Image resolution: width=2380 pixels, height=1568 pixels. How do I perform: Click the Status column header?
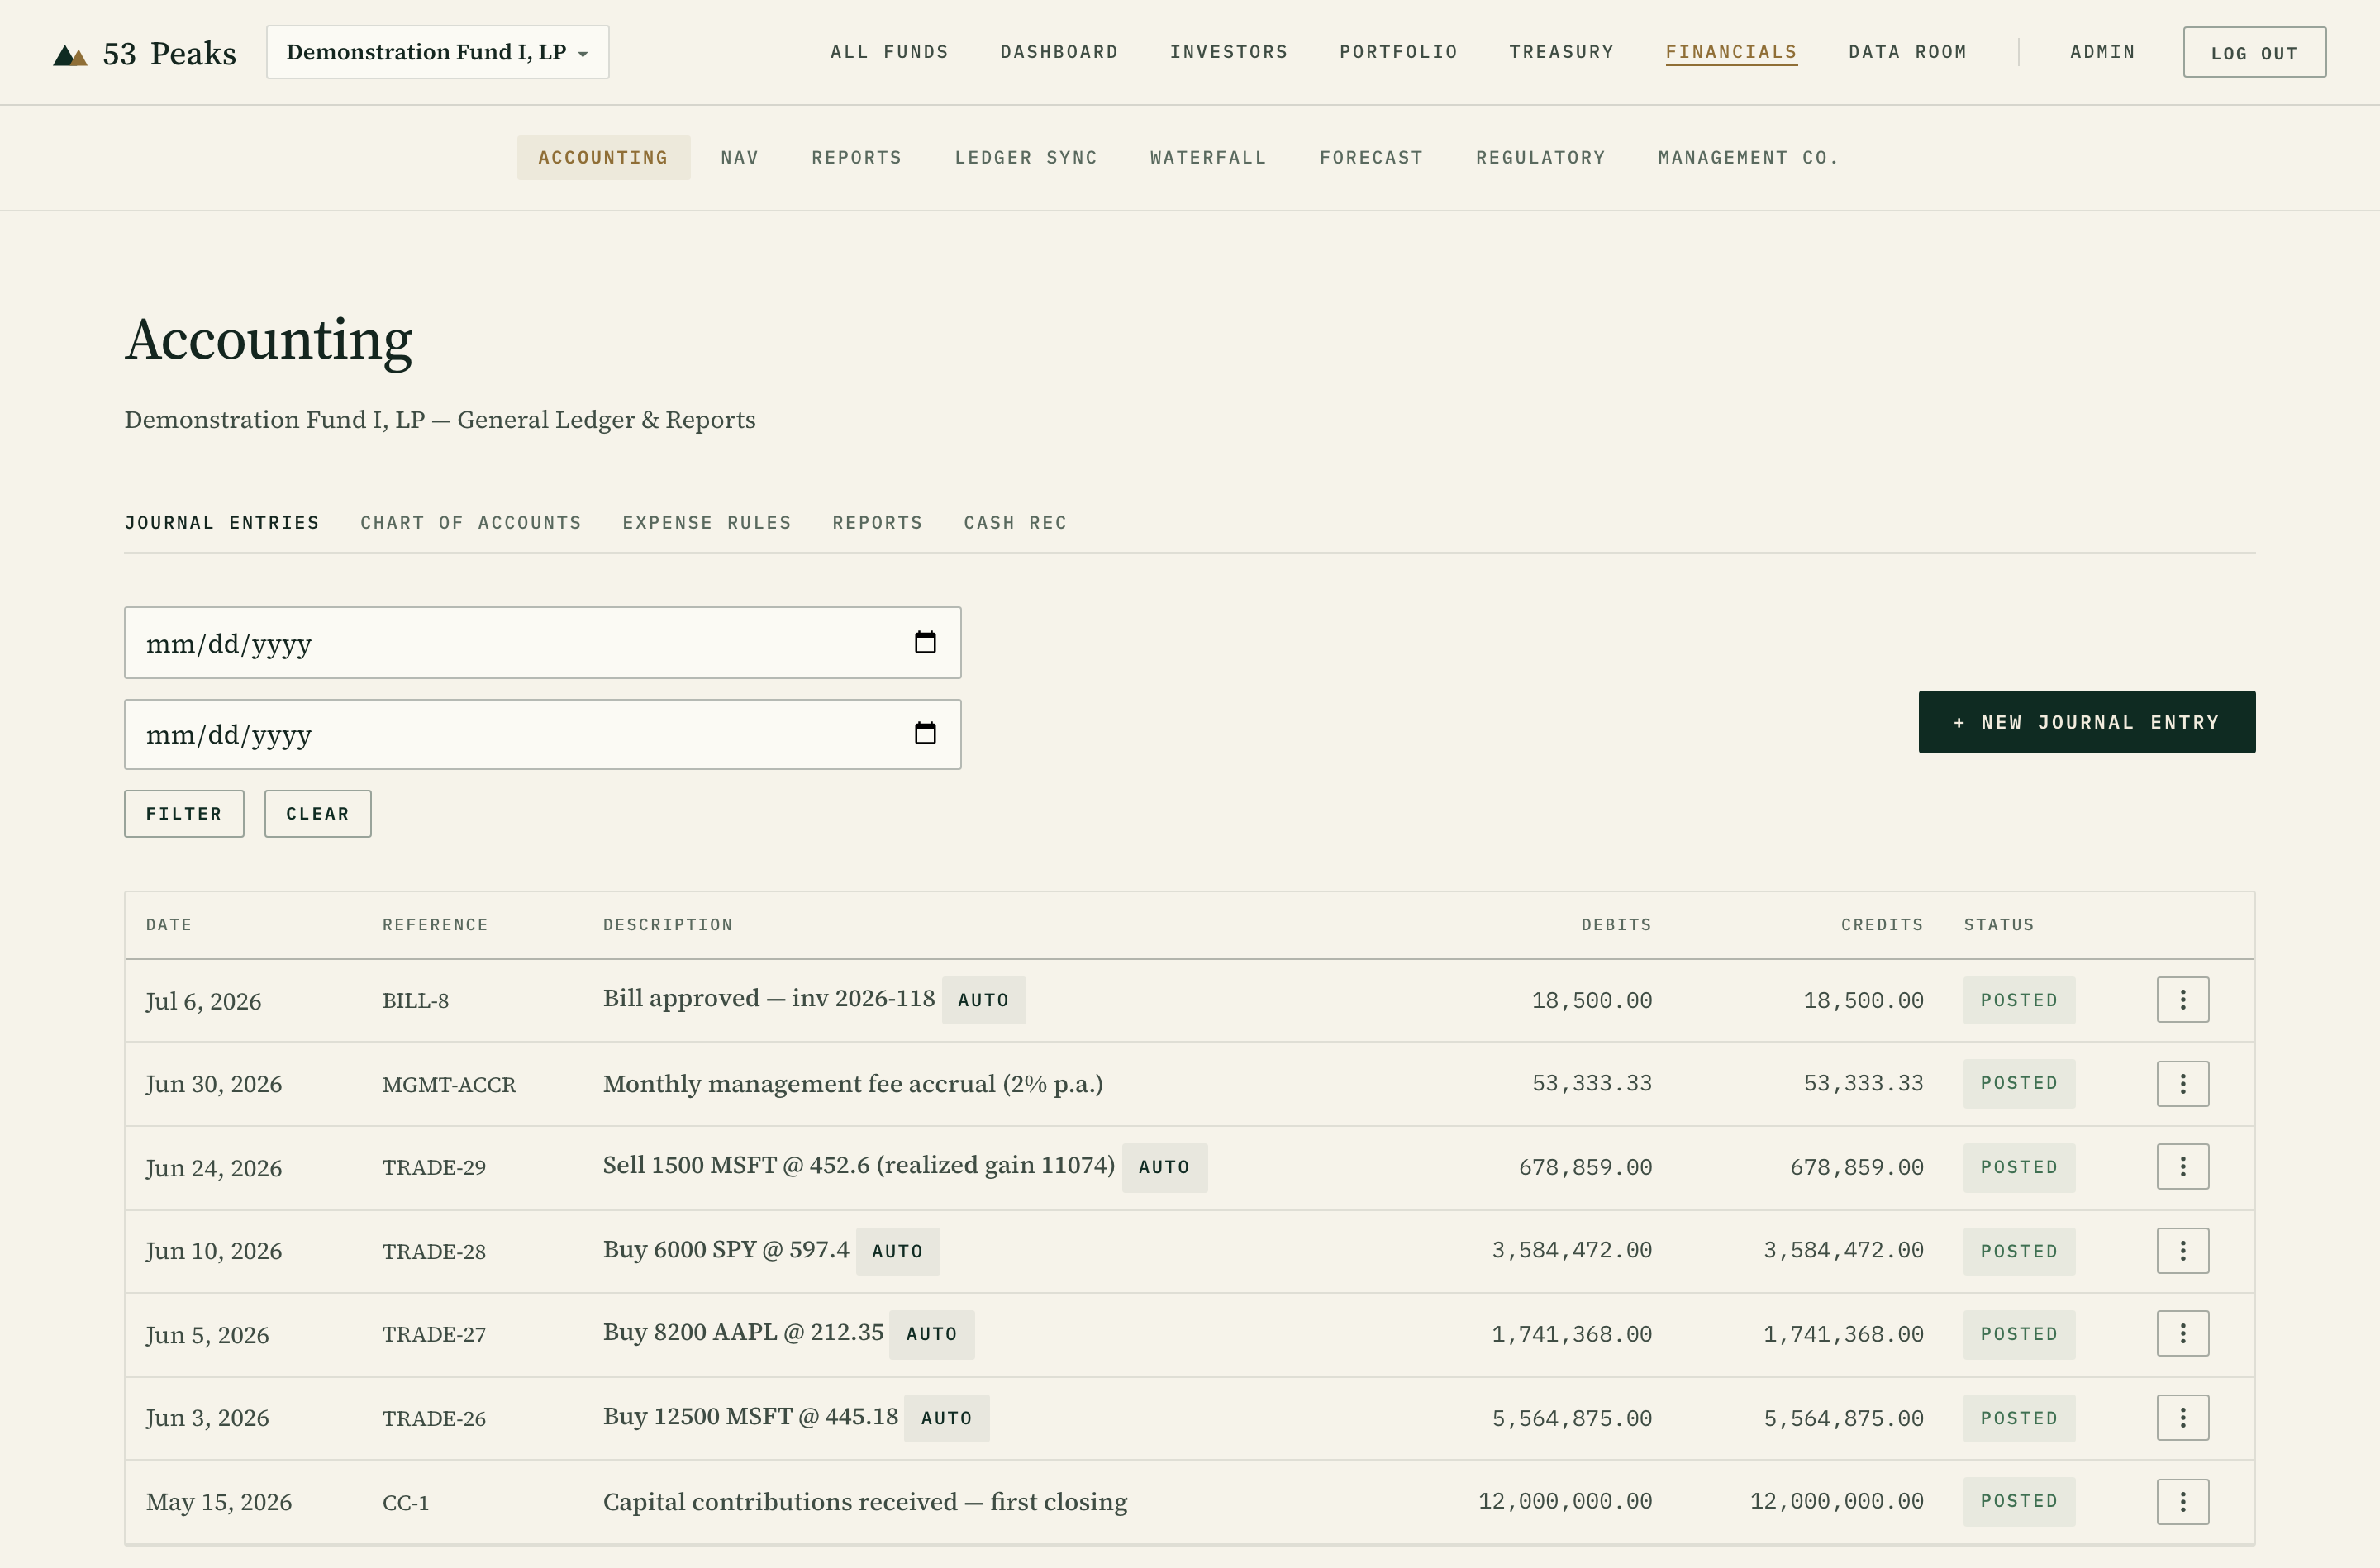(1999, 925)
